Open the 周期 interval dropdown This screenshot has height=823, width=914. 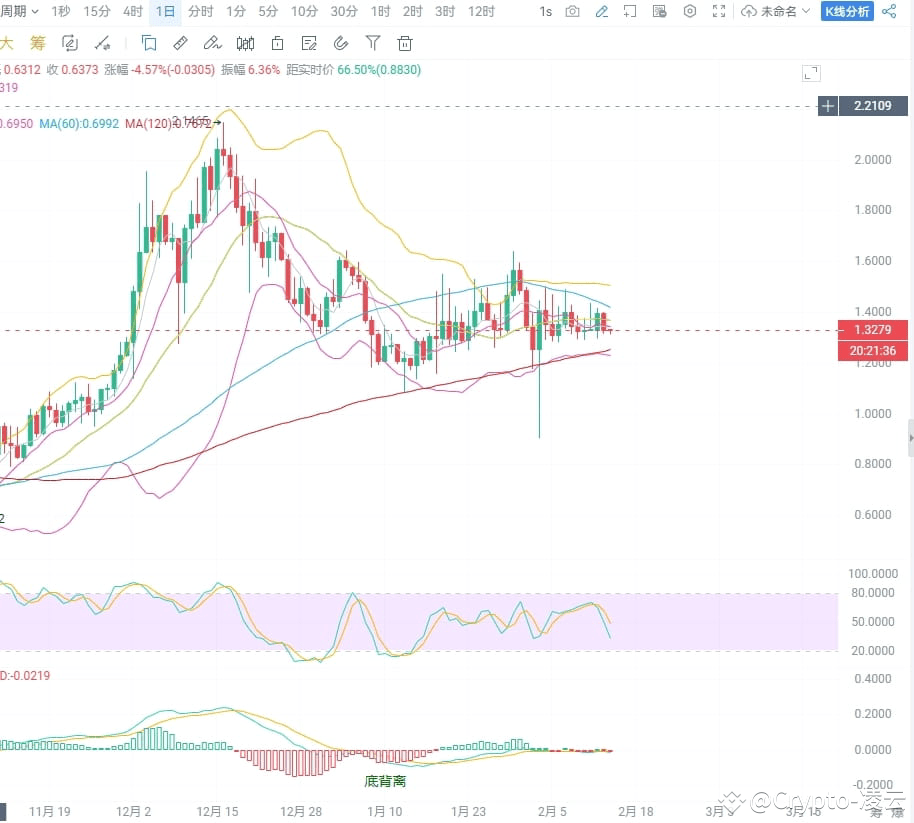coord(20,11)
